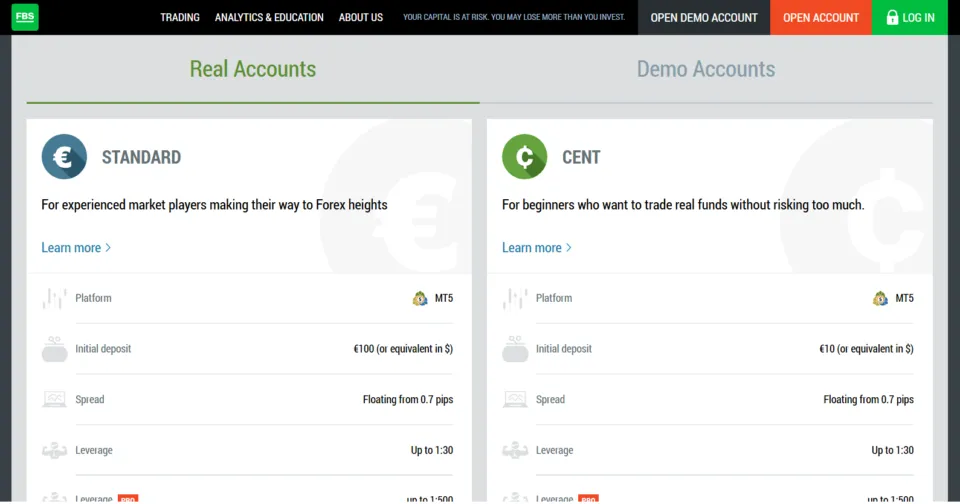Image resolution: width=960 pixels, height=504 pixels.
Task: Click the MT5 text in Cent card
Action: [904, 298]
